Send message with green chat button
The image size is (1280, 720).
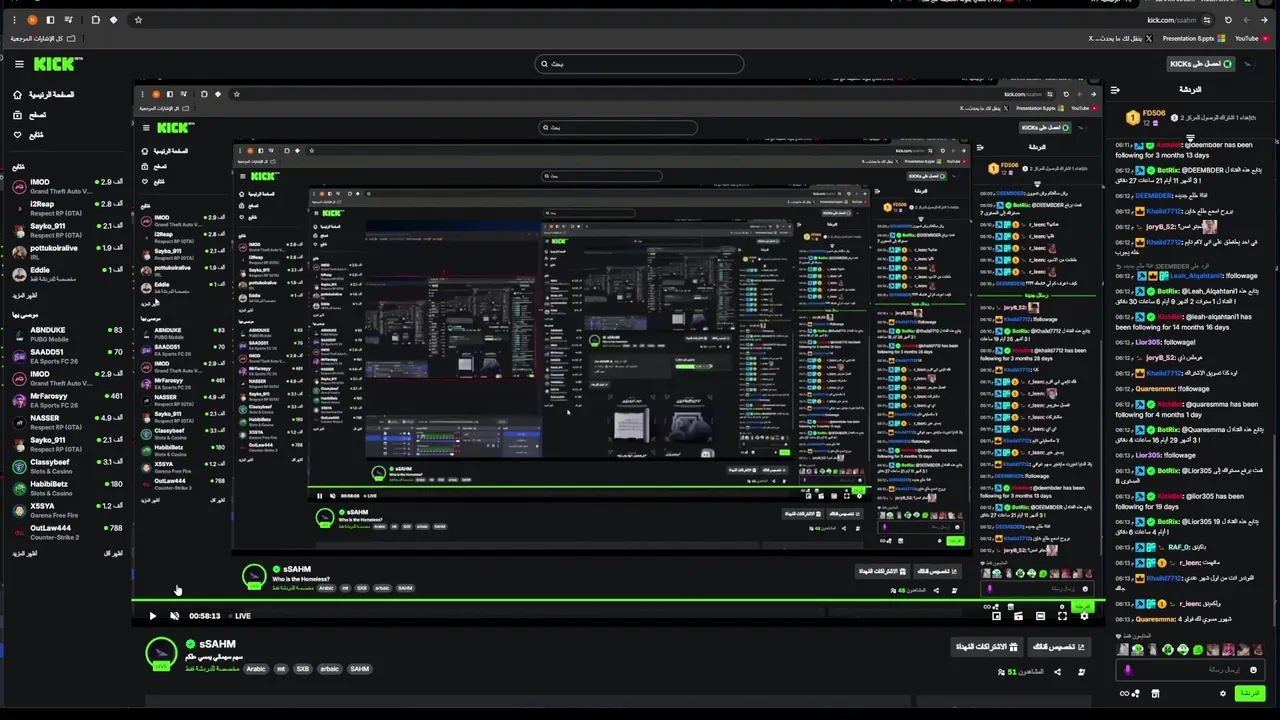[x=1250, y=693]
